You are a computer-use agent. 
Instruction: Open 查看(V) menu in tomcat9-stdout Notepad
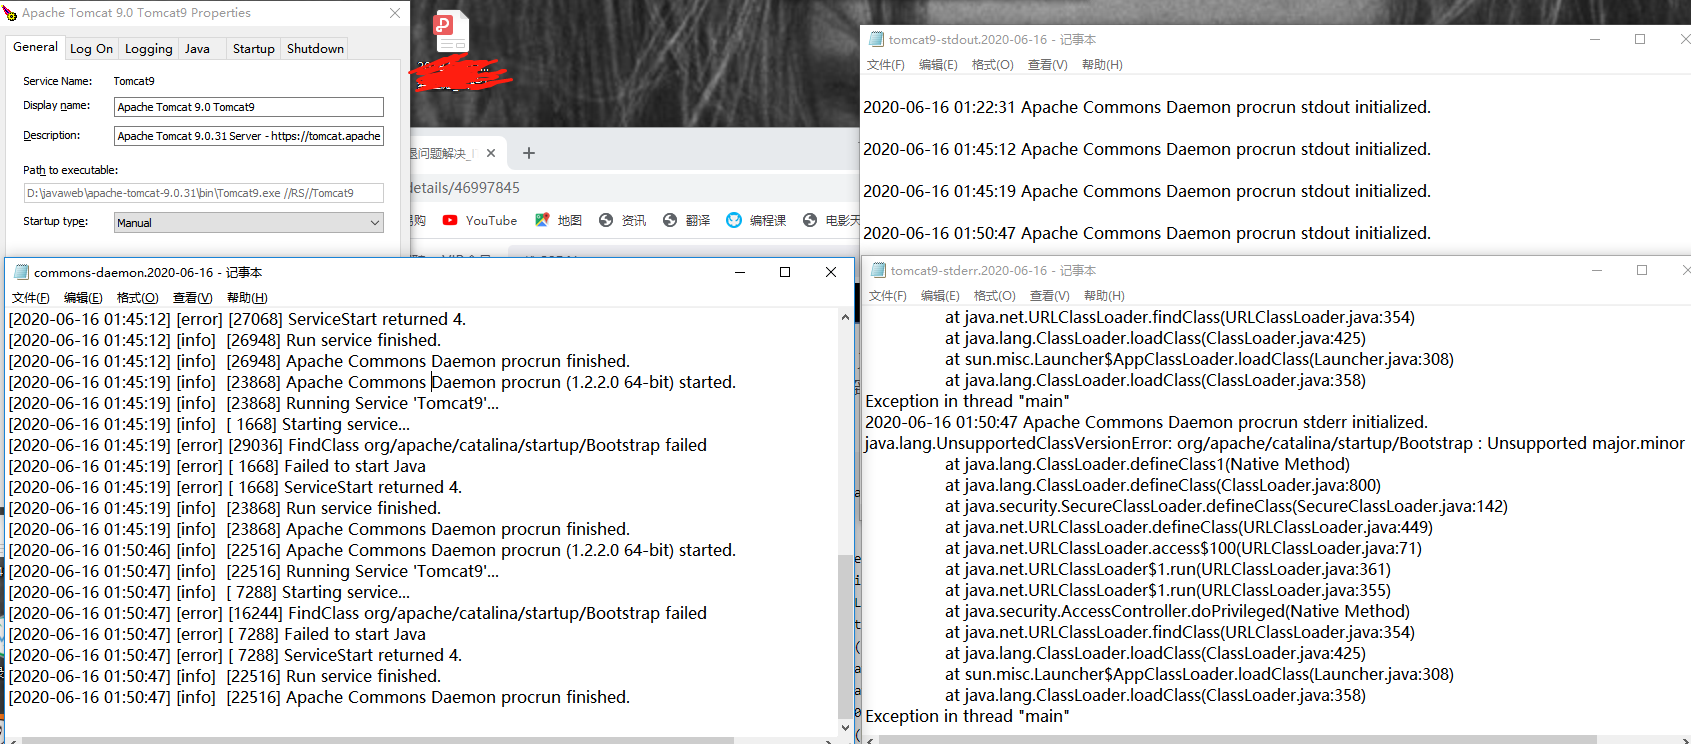(1048, 64)
